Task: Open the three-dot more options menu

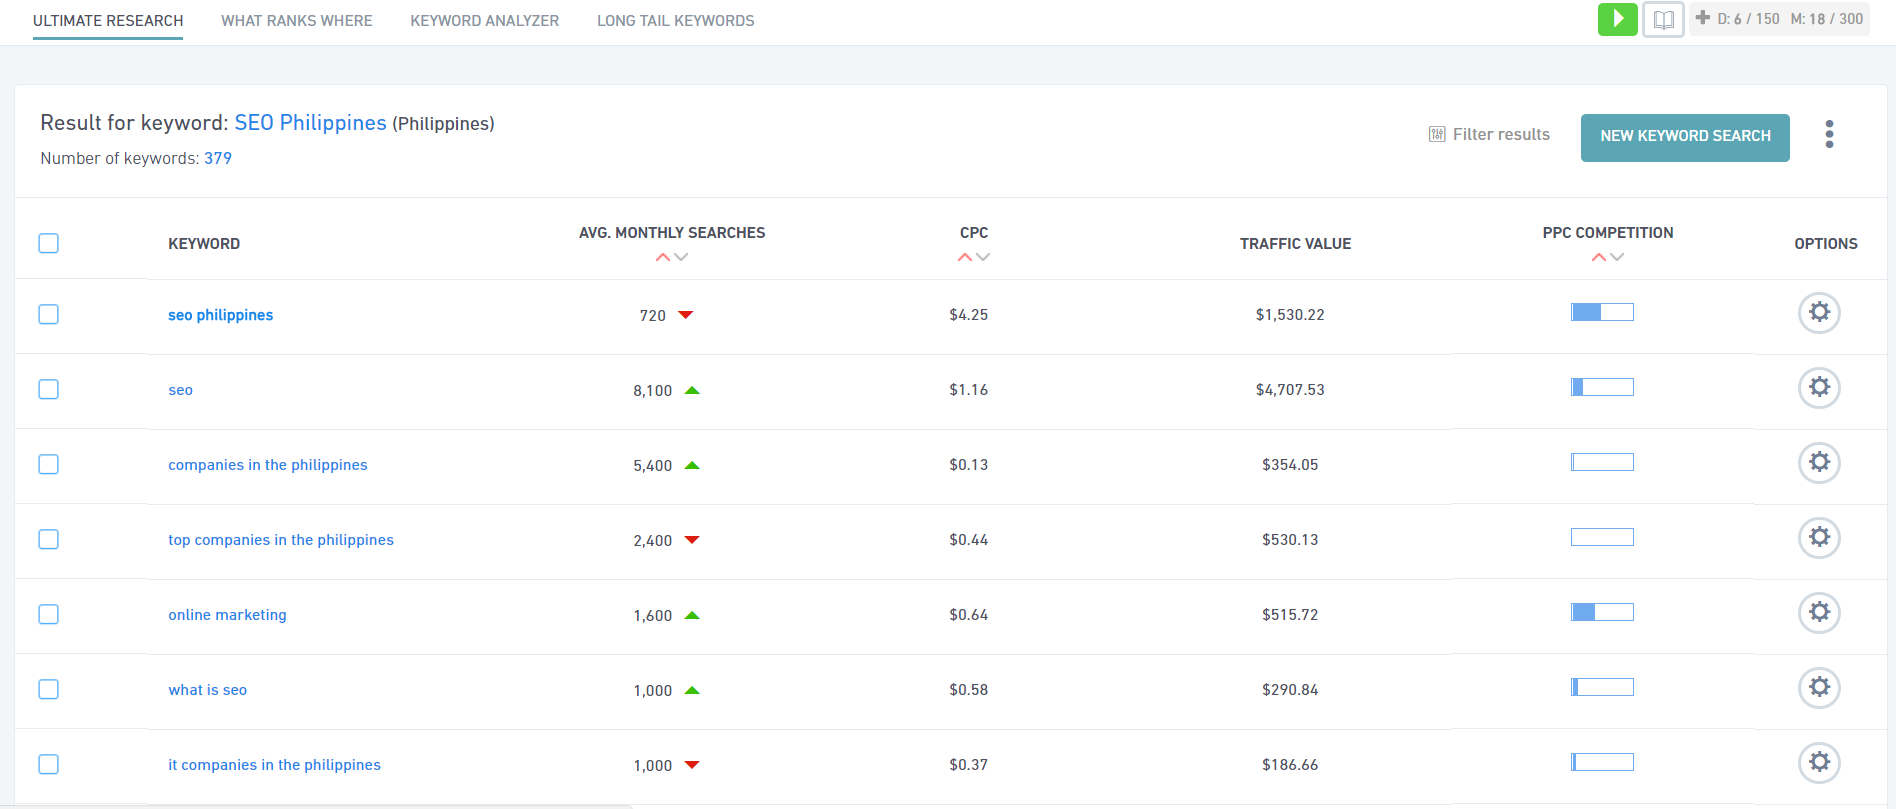Action: (x=1829, y=134)
